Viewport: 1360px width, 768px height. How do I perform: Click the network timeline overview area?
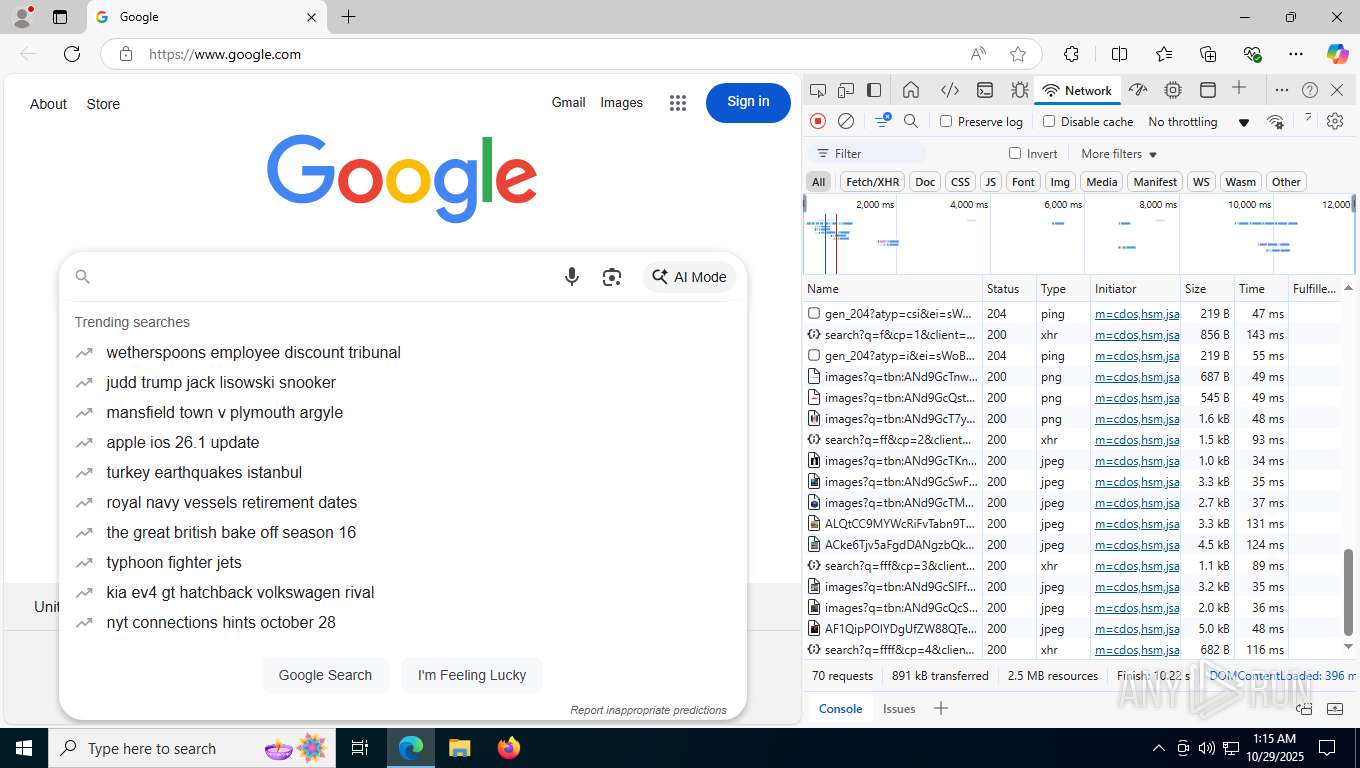pos(1079,235)
